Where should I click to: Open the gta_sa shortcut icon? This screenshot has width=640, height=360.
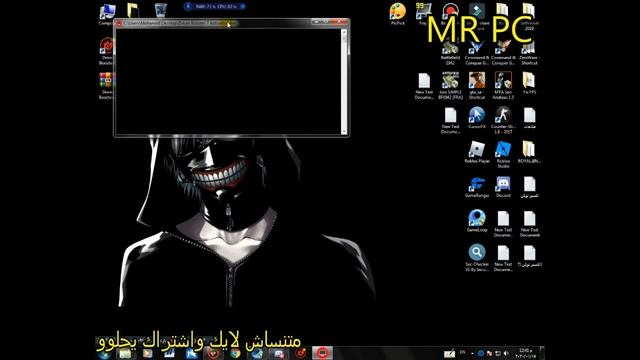(x=477, y=85)
